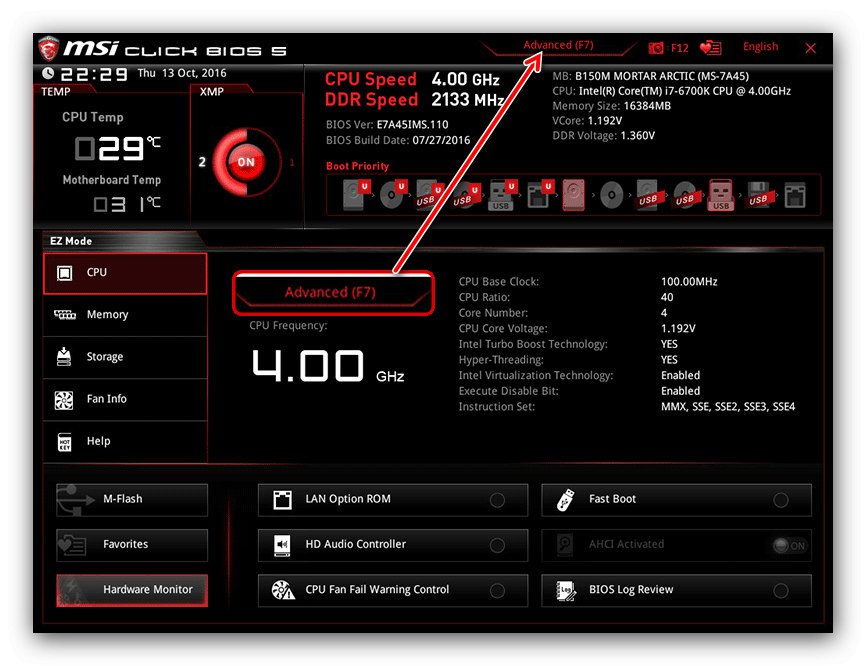Viewport: 866px width, 666px height.
Task: Click the DDR Voltage 1.360V line
Action: [604, 136]
